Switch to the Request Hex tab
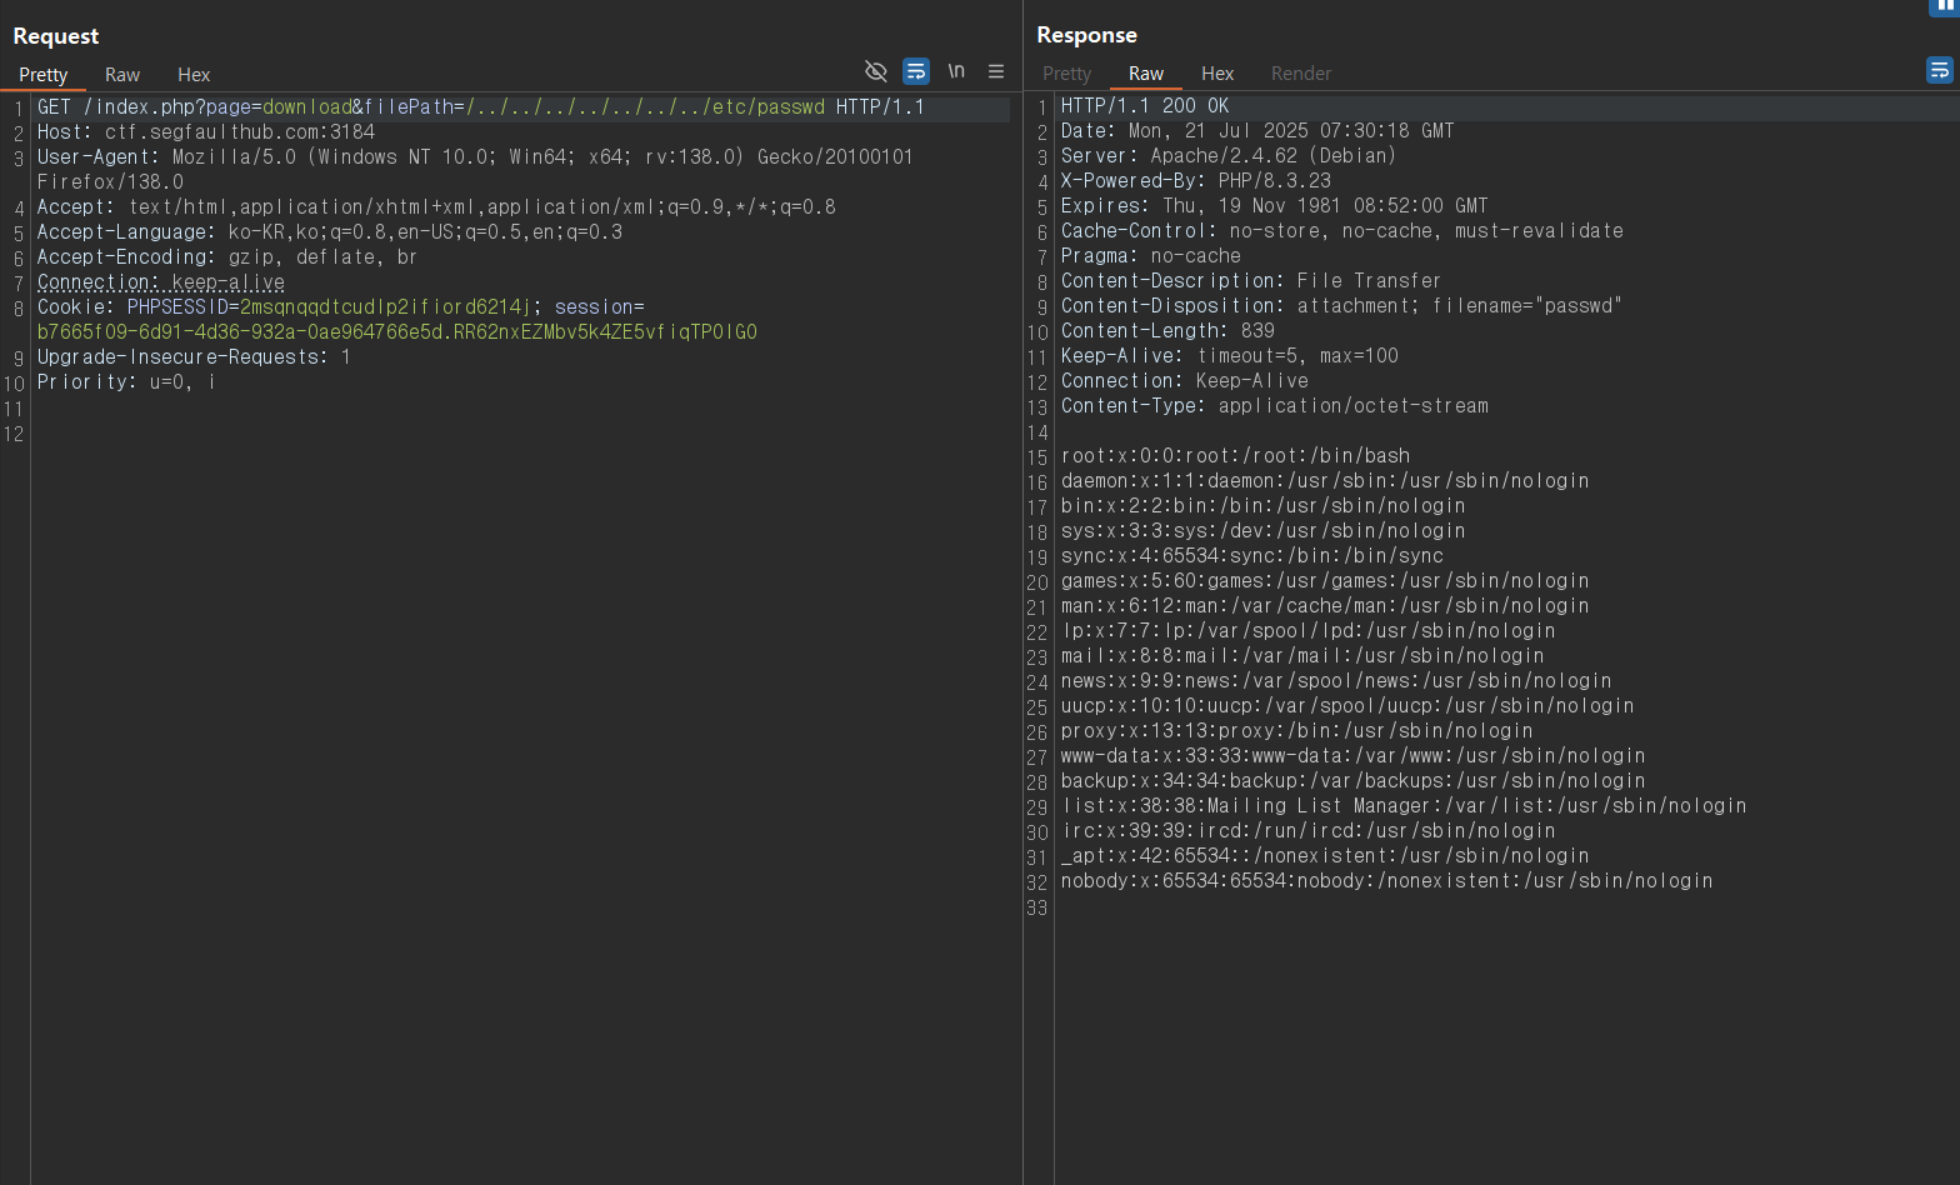This screenshot has height=1185, width=1960. [x=193, y=75]
